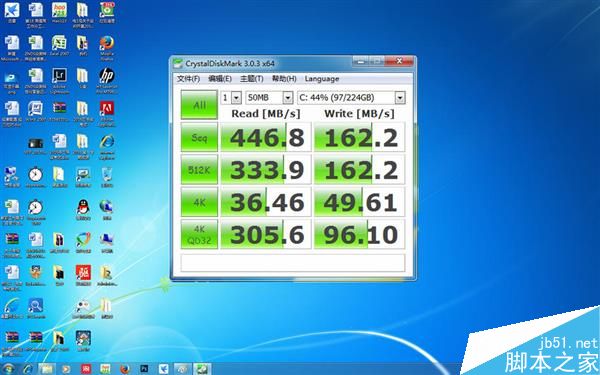Image resolution: width=600 pixels, height=375 pixels.
Task: Open the 编辑(E) menu
Action: pyautogui.click(x=220, y=79)
